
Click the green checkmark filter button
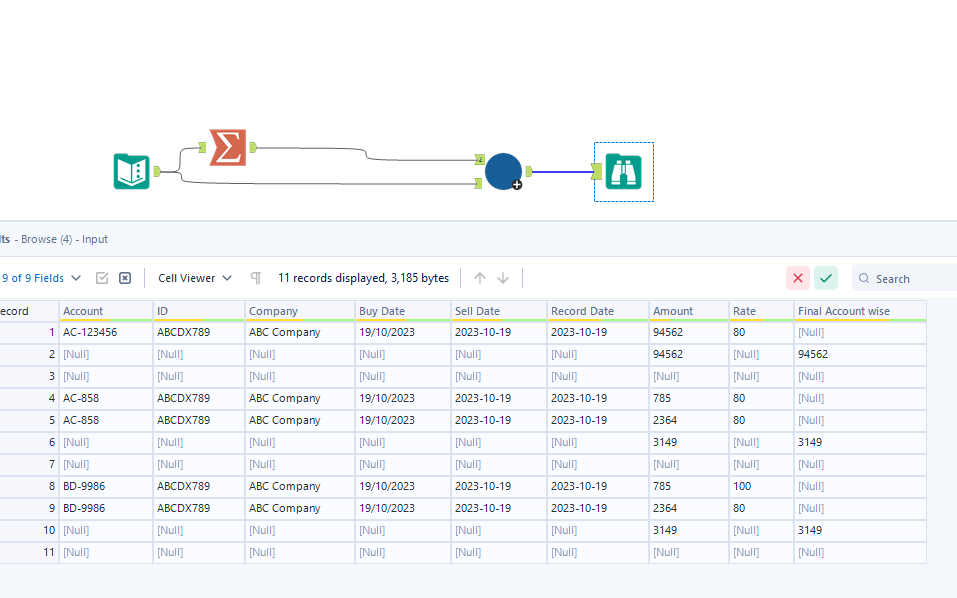click(825, 277)
